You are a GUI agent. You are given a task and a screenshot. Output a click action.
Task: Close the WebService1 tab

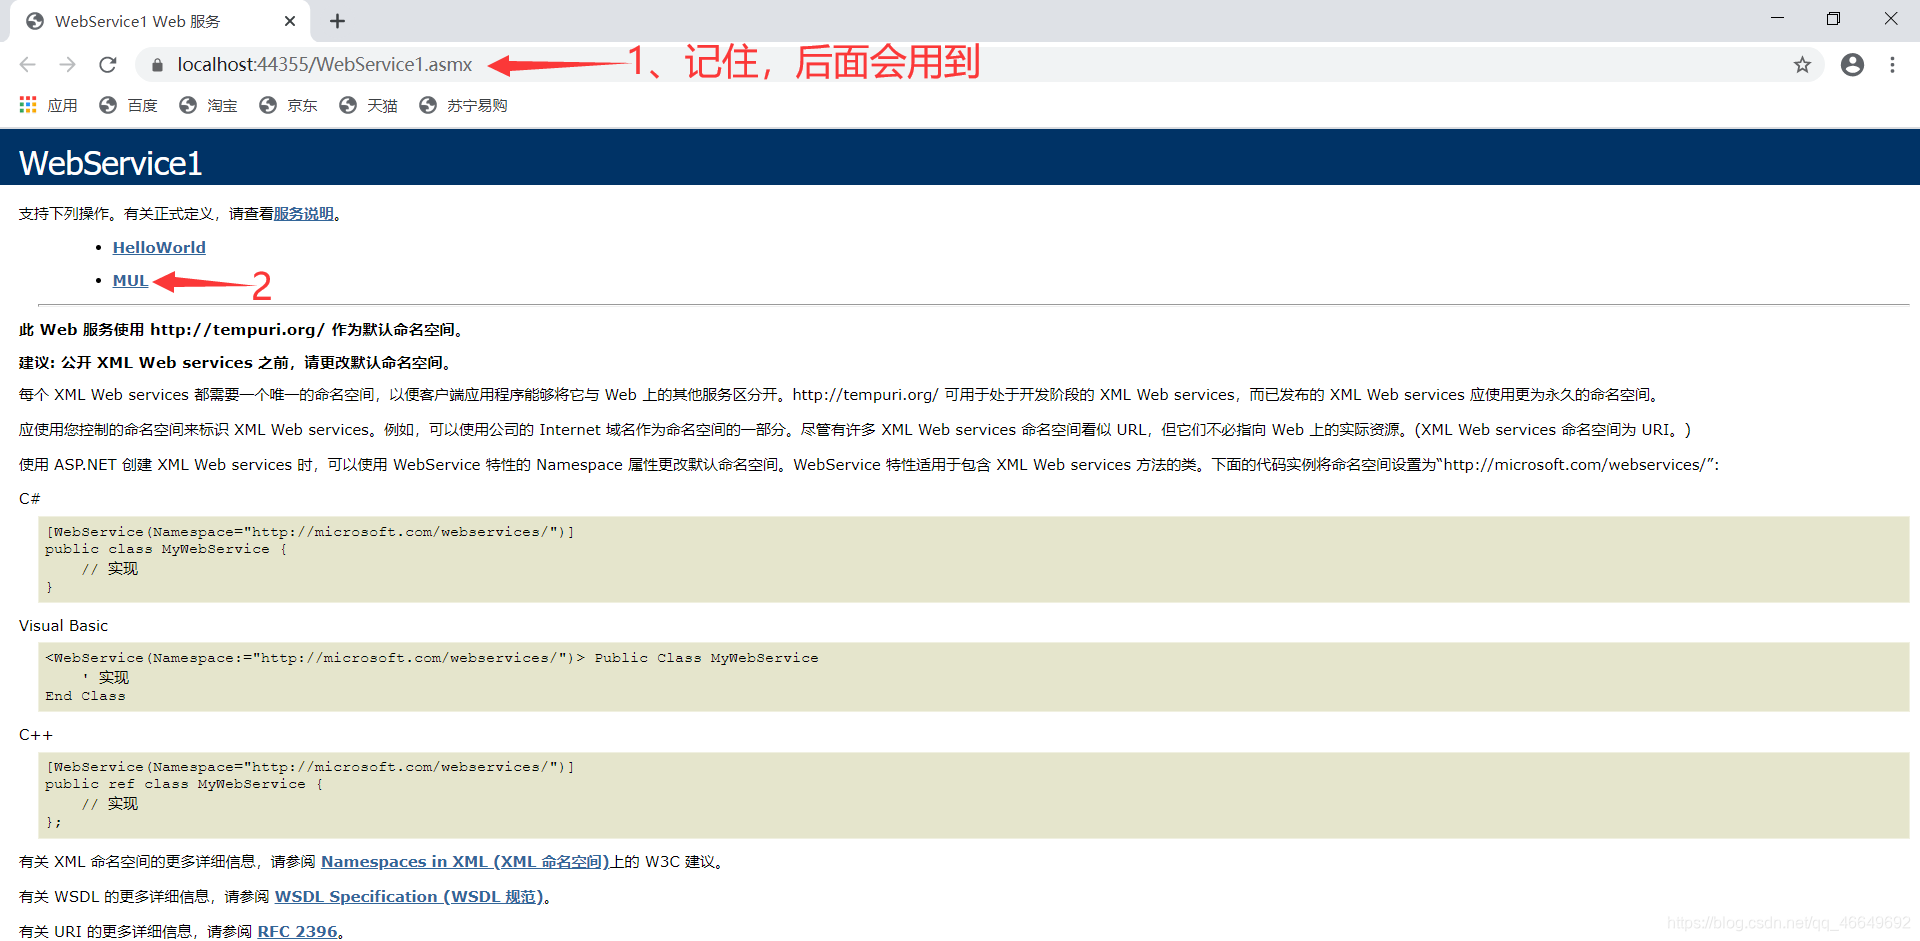(x=290, y=21)
